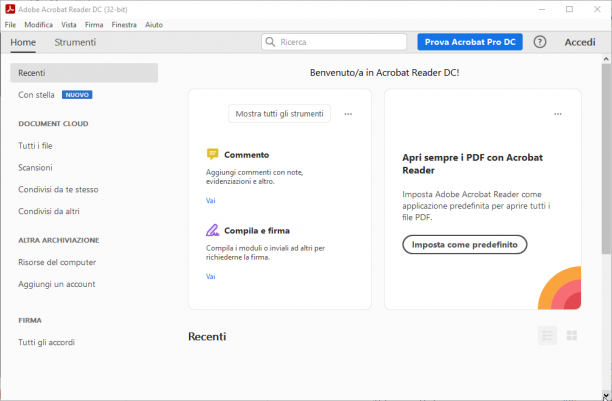Click Vai link under Commento

pyautogui.click(x=210, y=201)
